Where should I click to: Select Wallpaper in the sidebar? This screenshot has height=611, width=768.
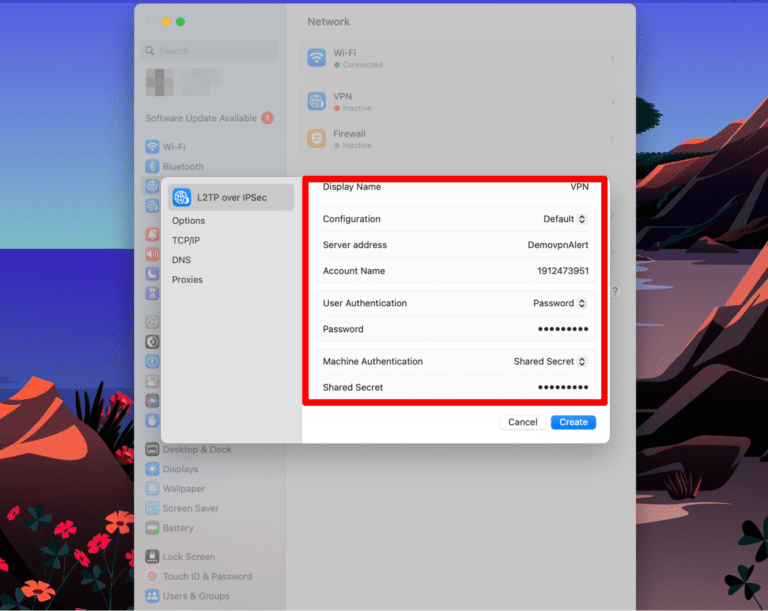[x=184, y=489]
